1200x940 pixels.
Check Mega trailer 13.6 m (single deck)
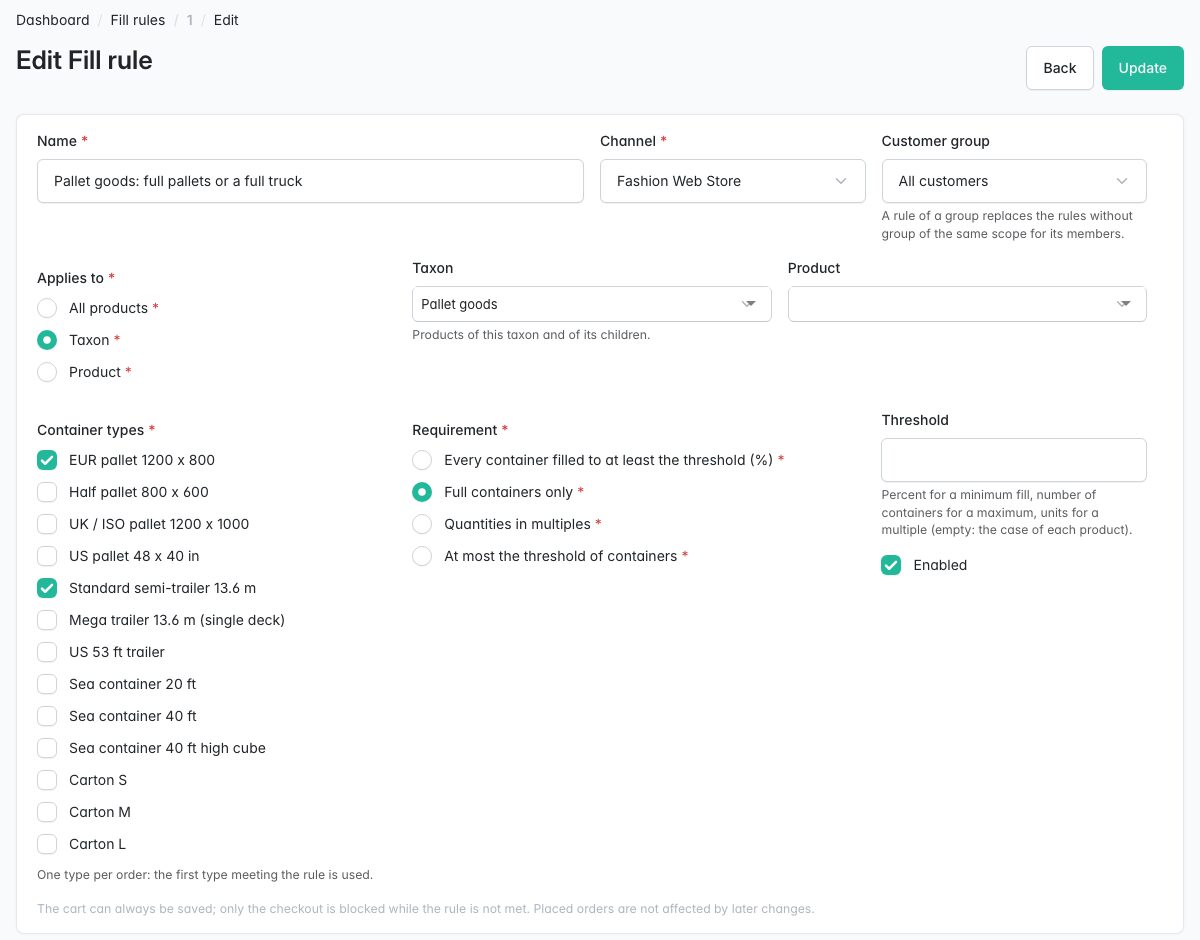(x=47, y=620)
